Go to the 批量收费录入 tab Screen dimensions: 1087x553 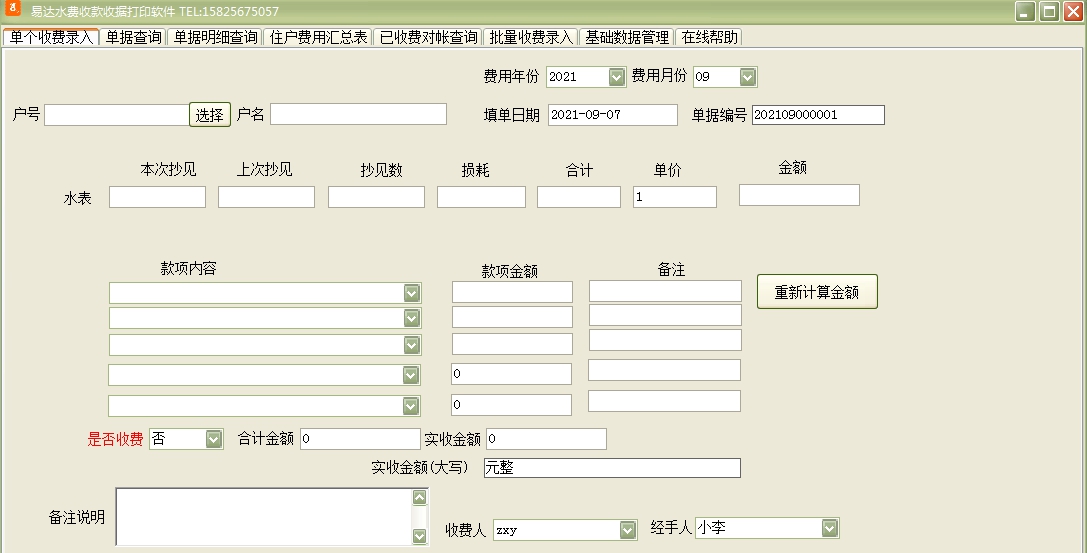(531, 37)
